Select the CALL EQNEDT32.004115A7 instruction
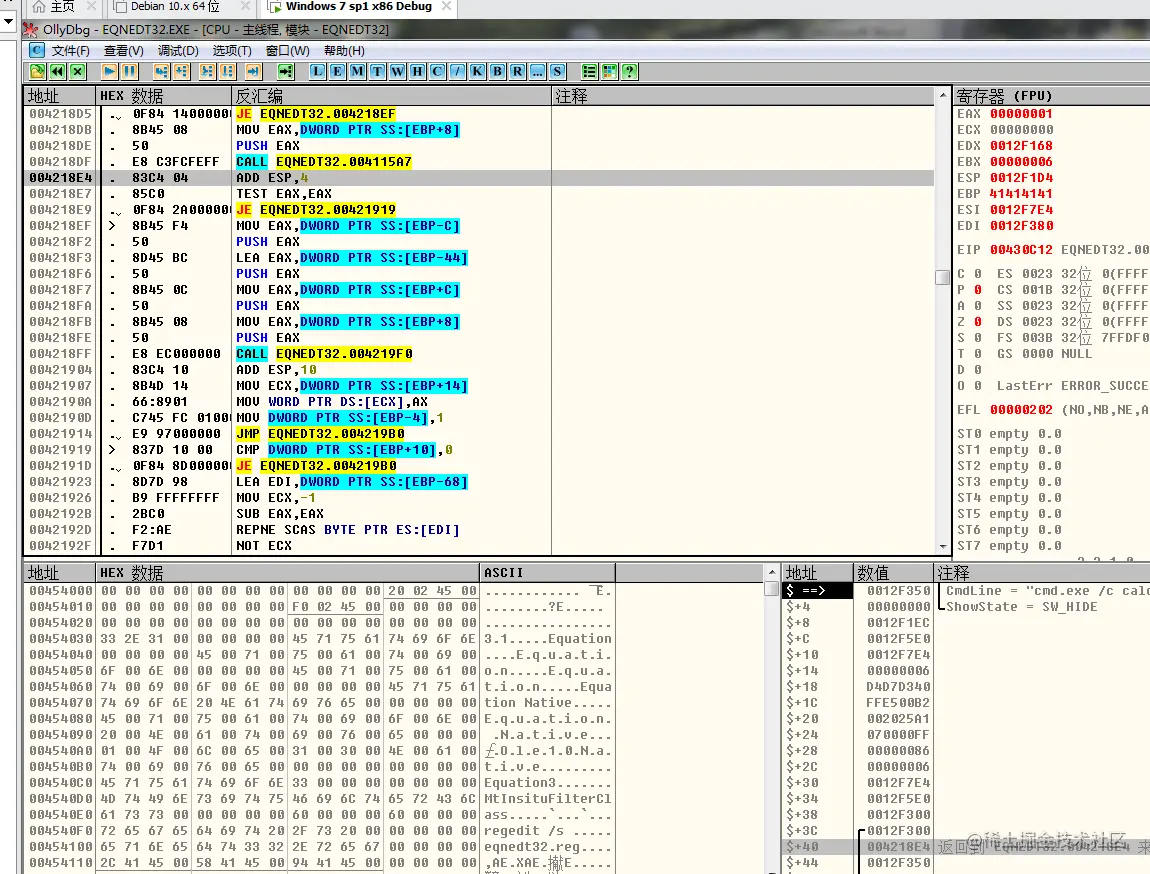The image size is (1150, 874). tap(323, 162)
